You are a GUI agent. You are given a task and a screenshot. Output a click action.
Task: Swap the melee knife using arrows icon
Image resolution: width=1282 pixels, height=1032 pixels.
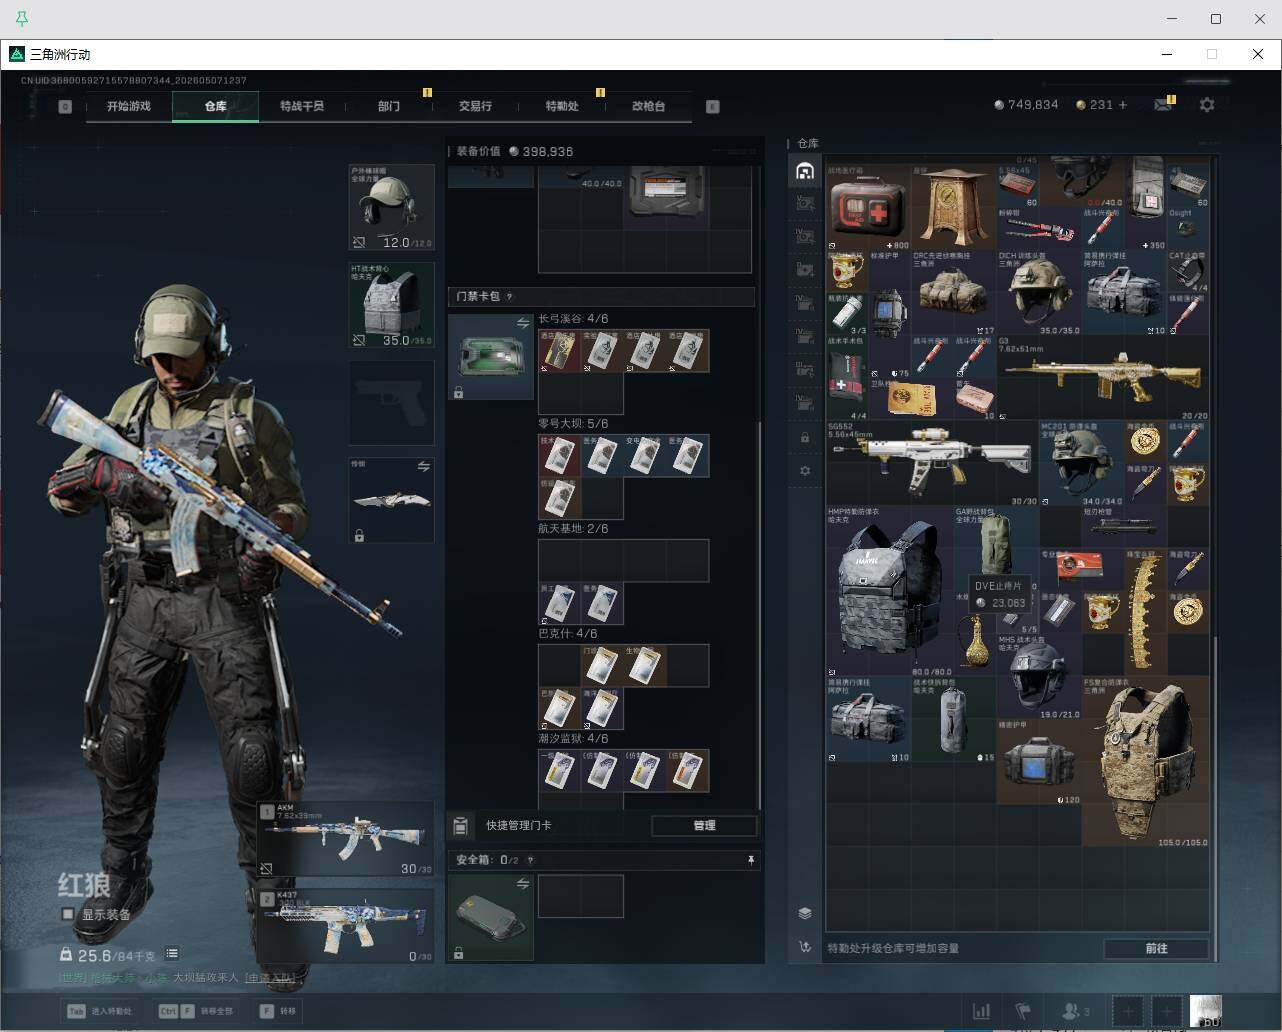coord(424,466)
